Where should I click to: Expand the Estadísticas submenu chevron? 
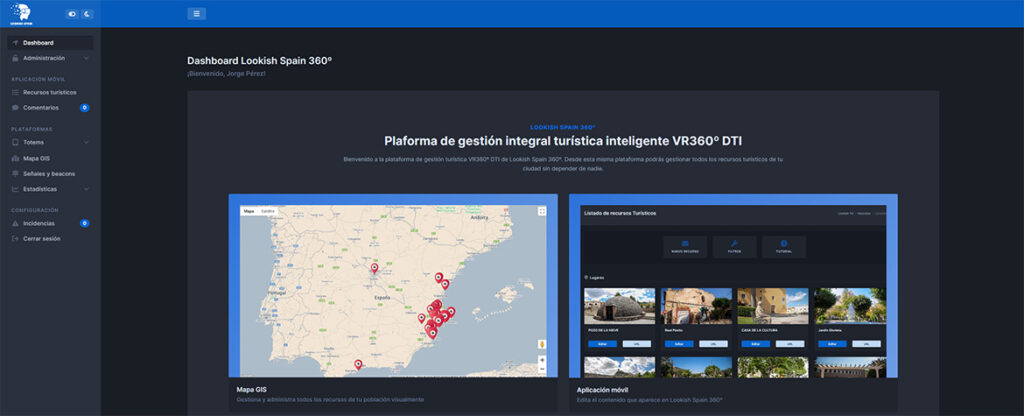86,189
